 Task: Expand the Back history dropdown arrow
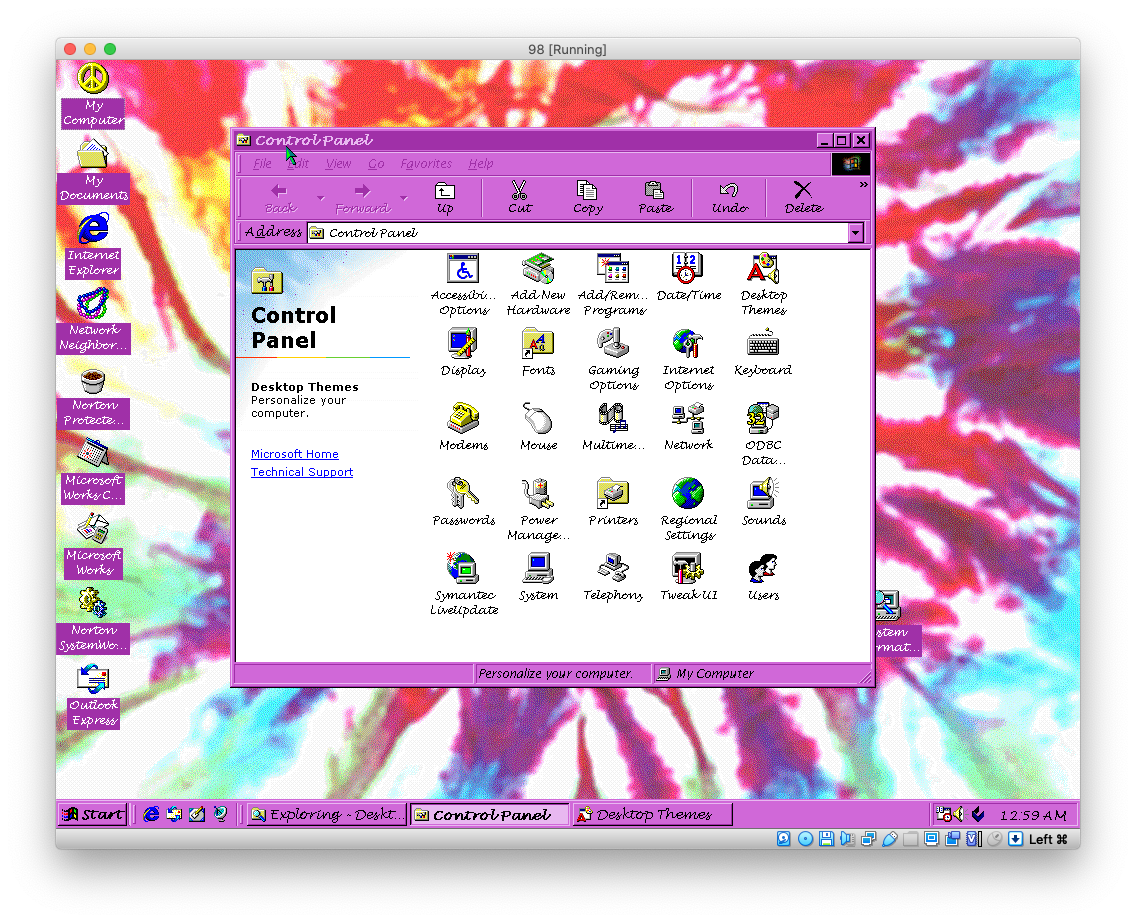coord(320,199)
